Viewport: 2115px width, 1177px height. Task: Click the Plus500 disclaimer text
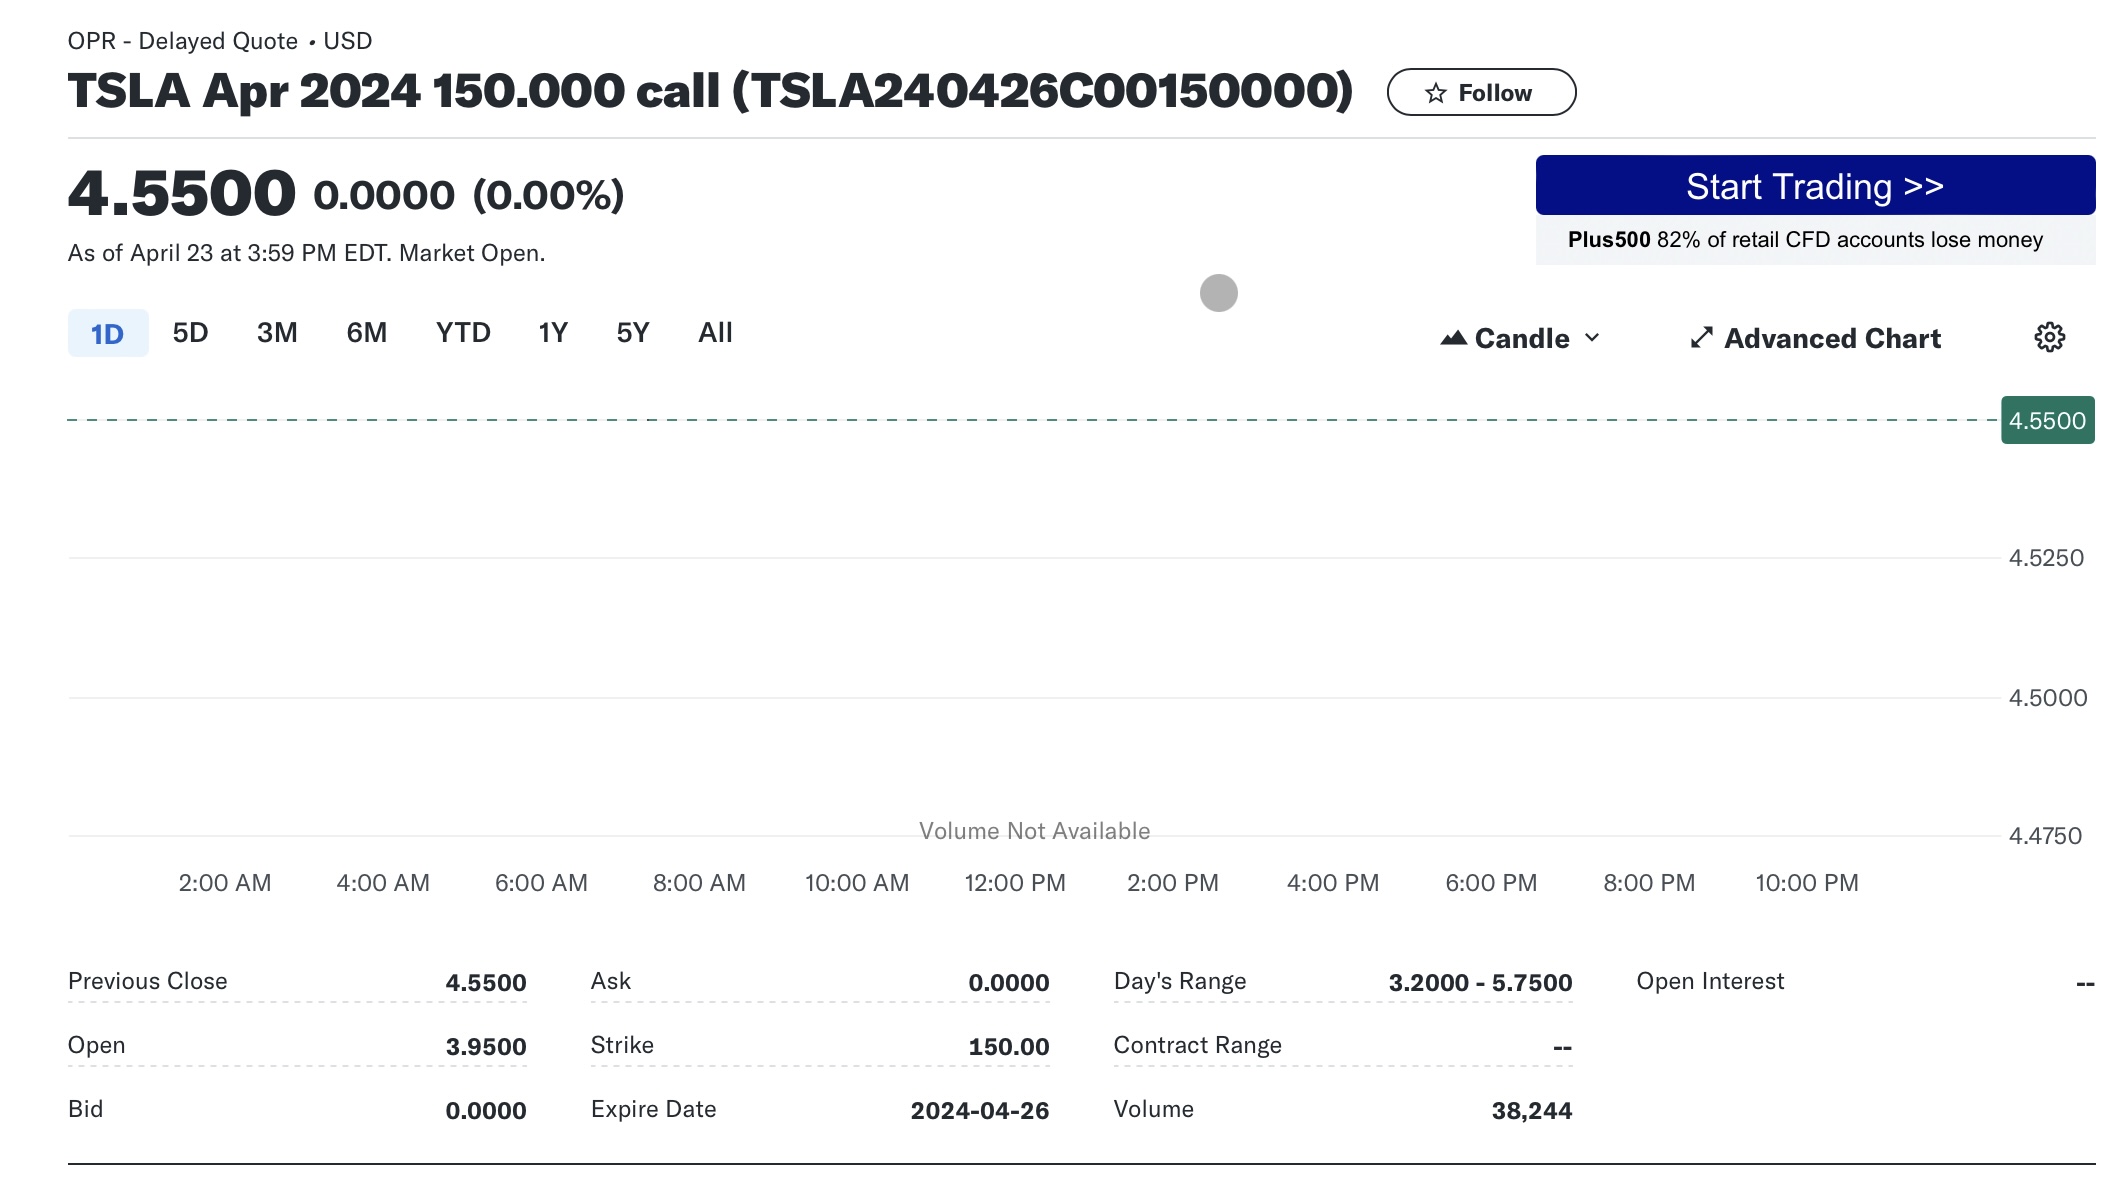pyautogui.click(x=1805, y=240)
